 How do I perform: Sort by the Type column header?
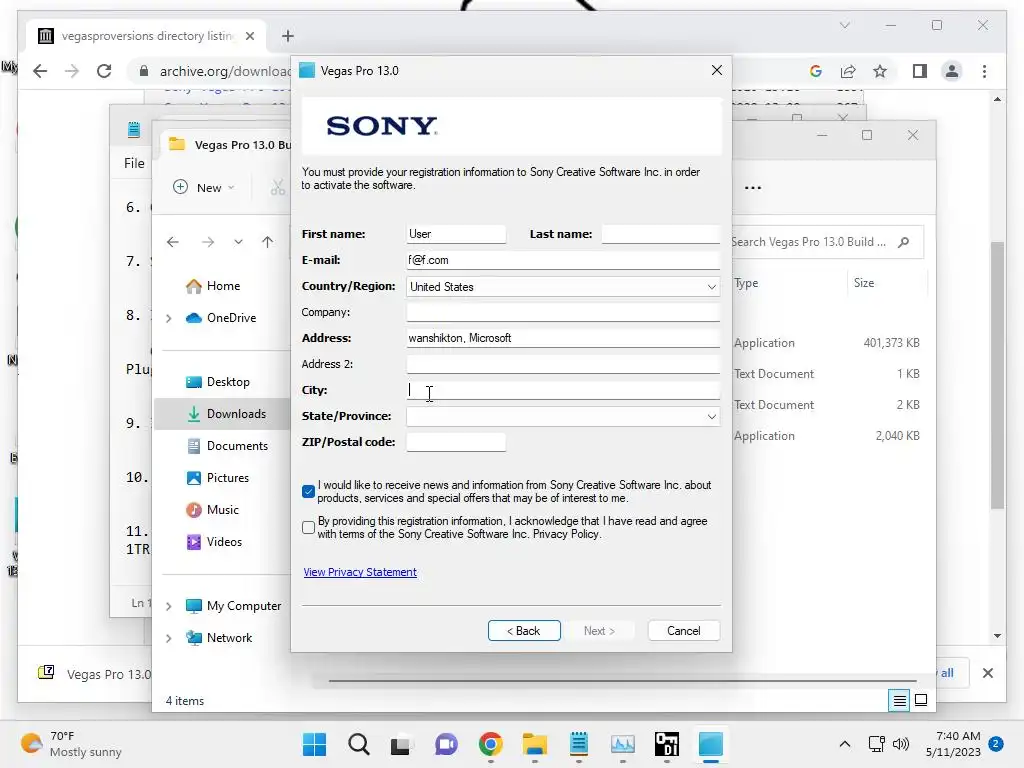[x=746, y=283]
